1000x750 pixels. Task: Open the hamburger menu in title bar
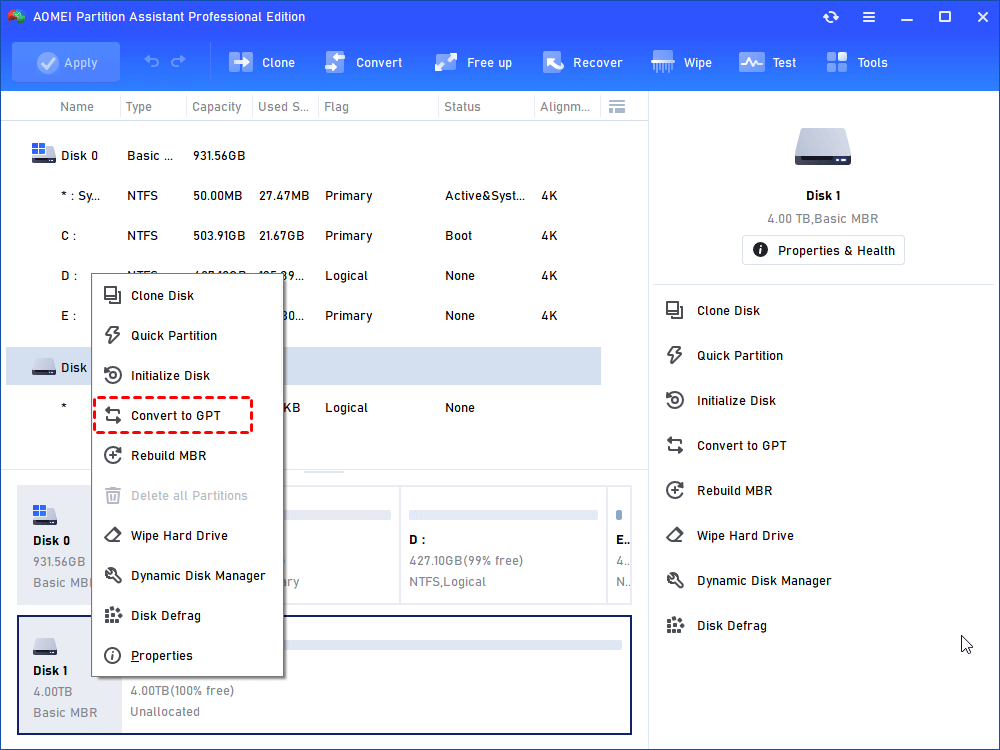pyautogui.click(x=869, y=17)
